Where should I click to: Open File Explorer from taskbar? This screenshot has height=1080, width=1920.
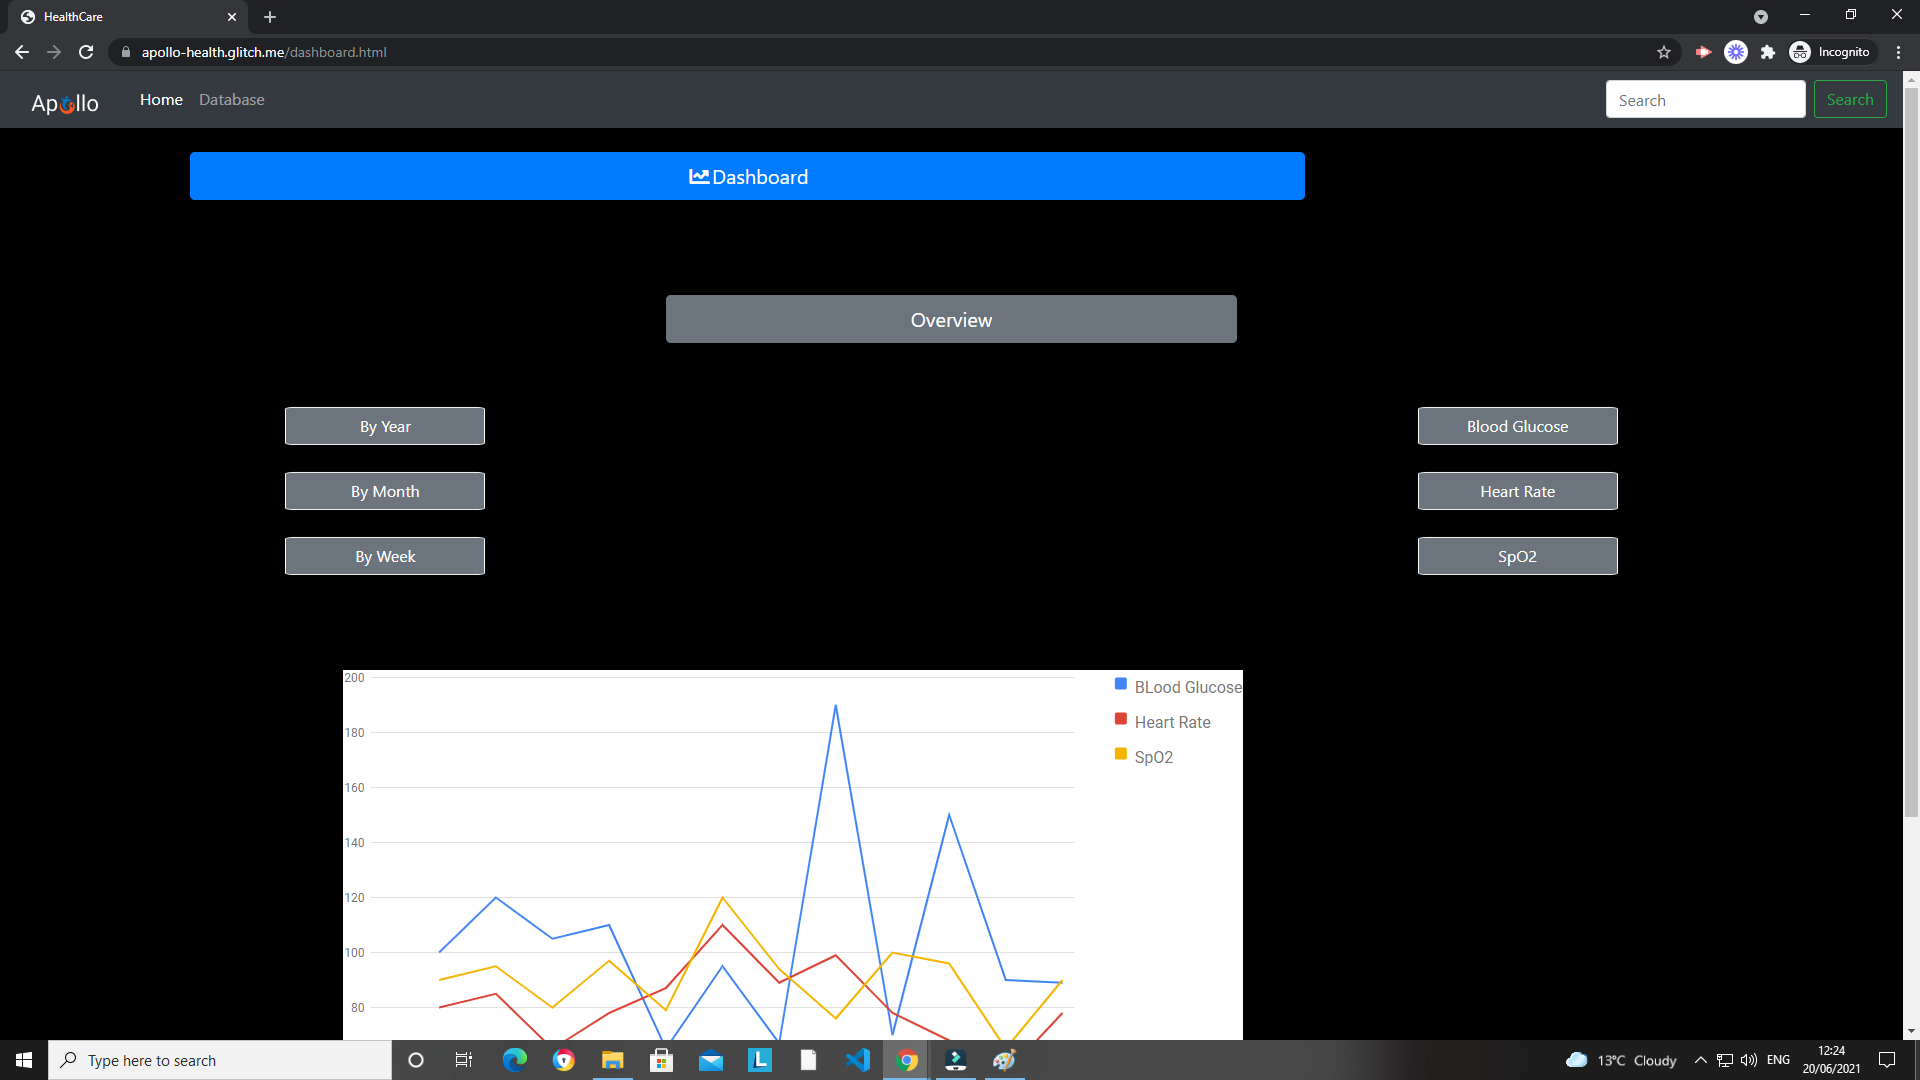pyautogui.click(x=612, y=1060)
